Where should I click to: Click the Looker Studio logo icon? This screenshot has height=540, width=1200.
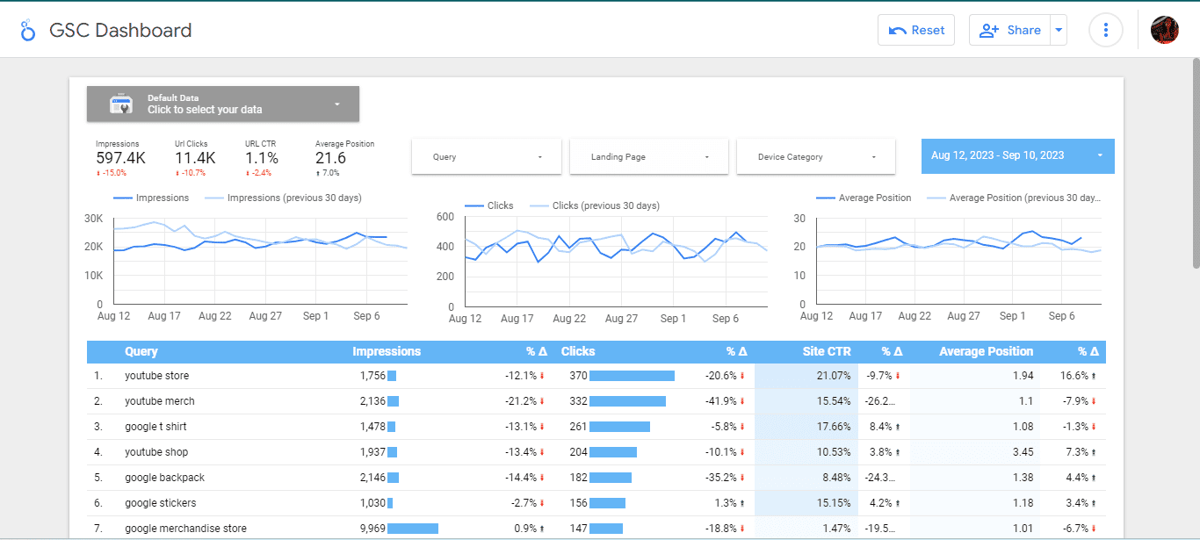pyautogui.click(x=27, y=31)
